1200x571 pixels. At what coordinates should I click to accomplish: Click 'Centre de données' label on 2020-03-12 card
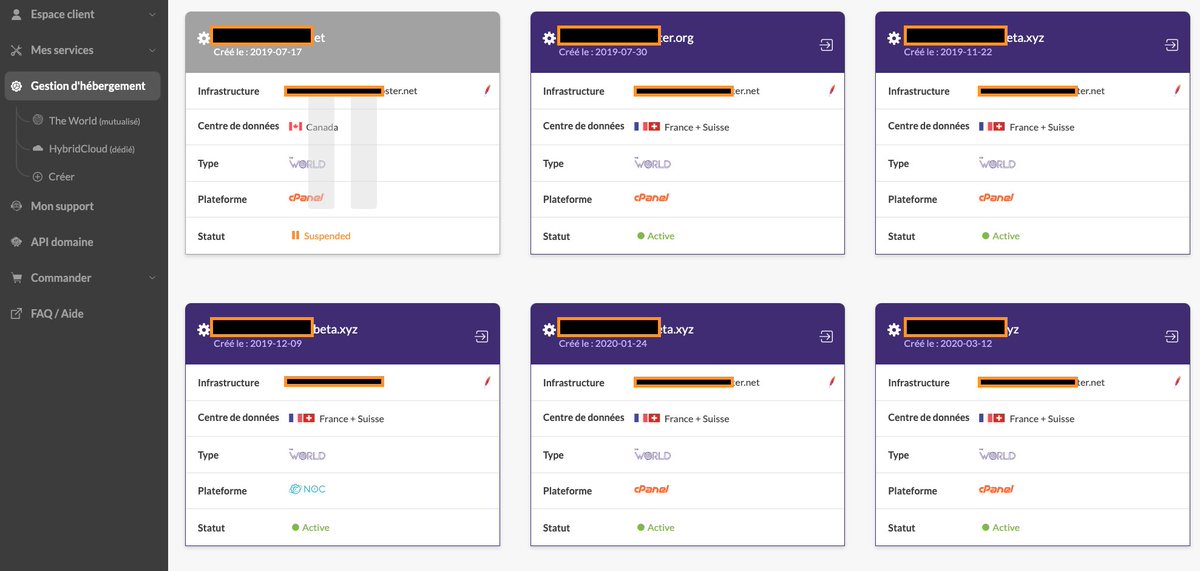click(929, 418)
